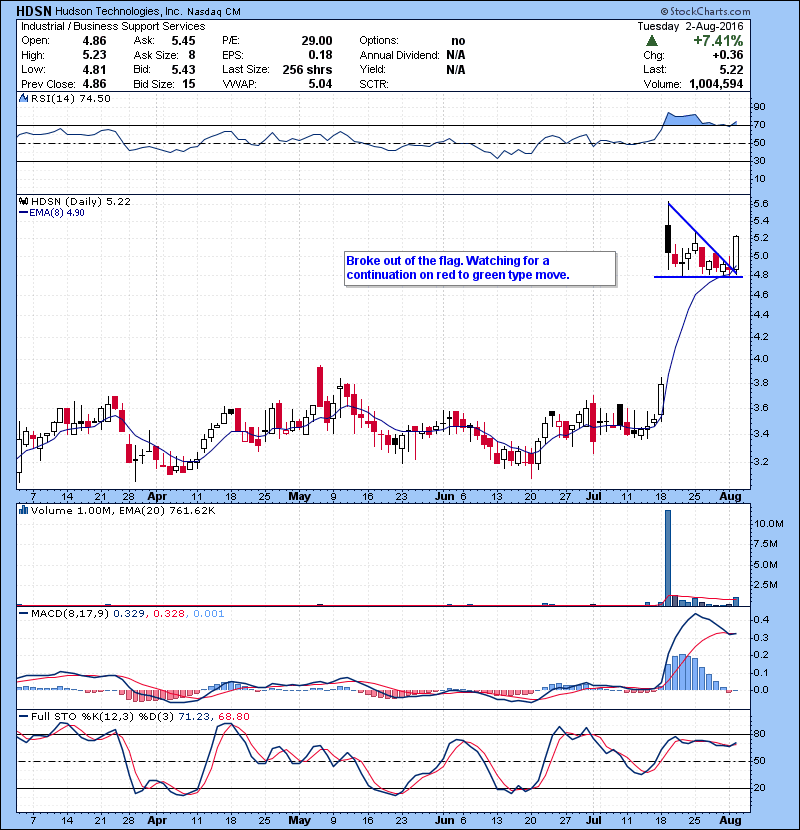Click the Ask Size value 8
800x830 pixels.
pyautogui.click(x=192, y=55)
